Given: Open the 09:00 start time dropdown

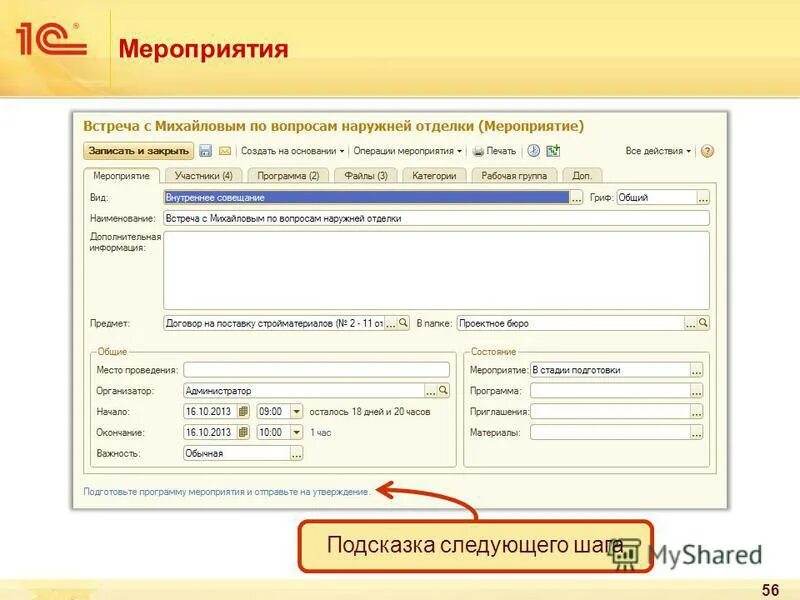Looking at the screenshot, I should (297, 412).
